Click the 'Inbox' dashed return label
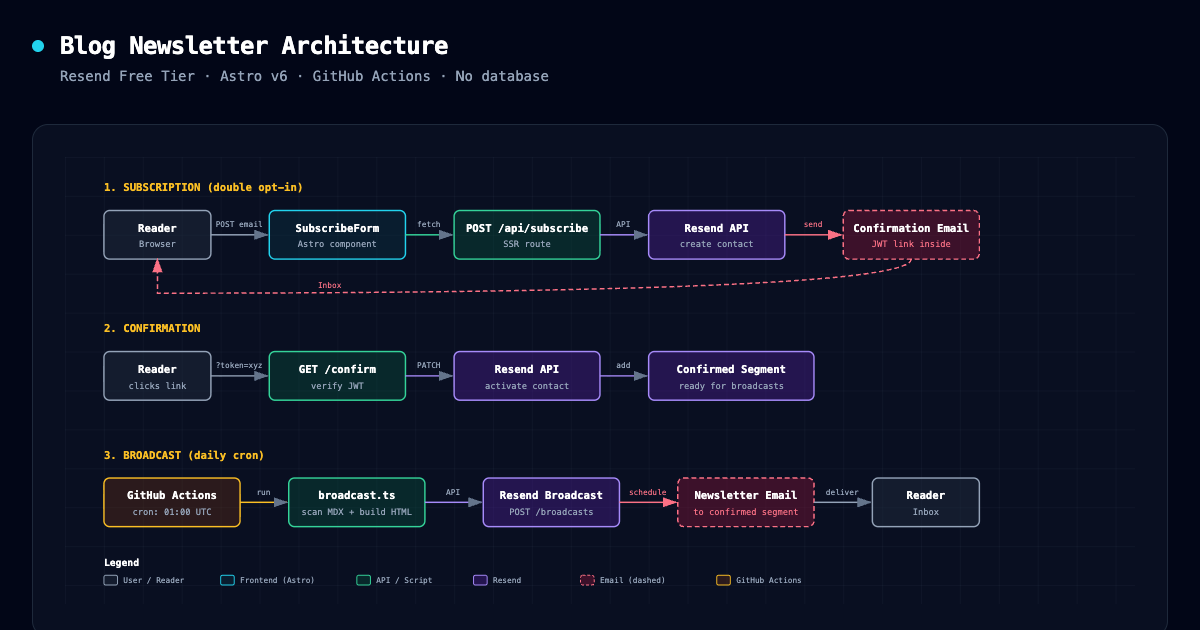The height and width of the screenshot is (630, 1200). pos(329,285)
